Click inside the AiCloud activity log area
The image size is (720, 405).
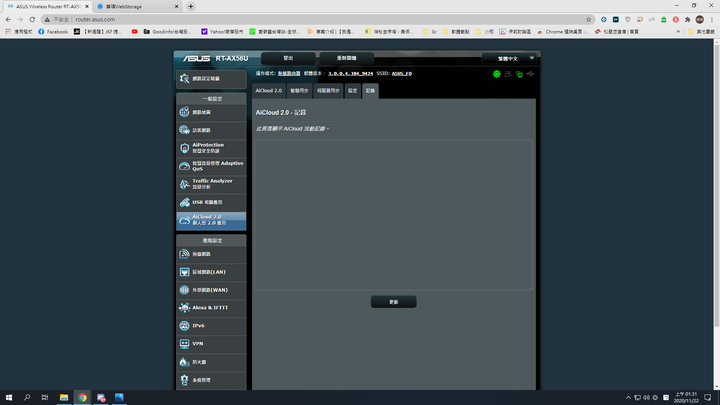click(394, 215)
